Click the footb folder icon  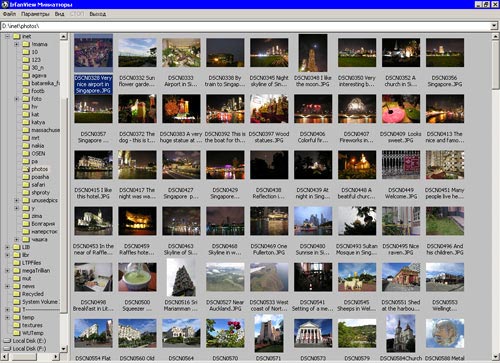[26, 91]
